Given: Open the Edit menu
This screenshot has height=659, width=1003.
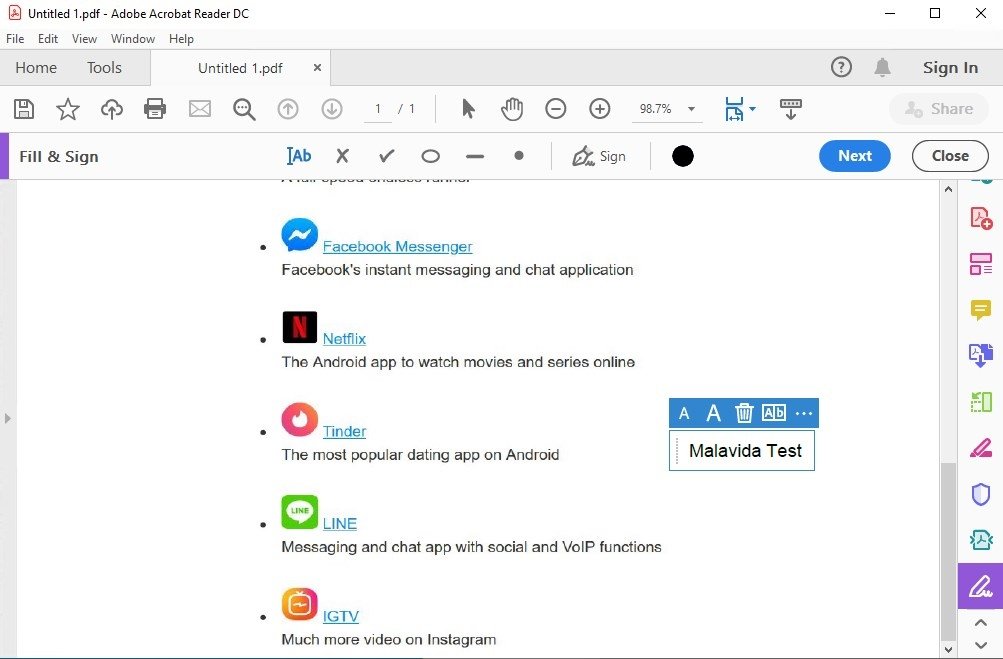Looking at the screenshot, I should click(x=48, y=38).
